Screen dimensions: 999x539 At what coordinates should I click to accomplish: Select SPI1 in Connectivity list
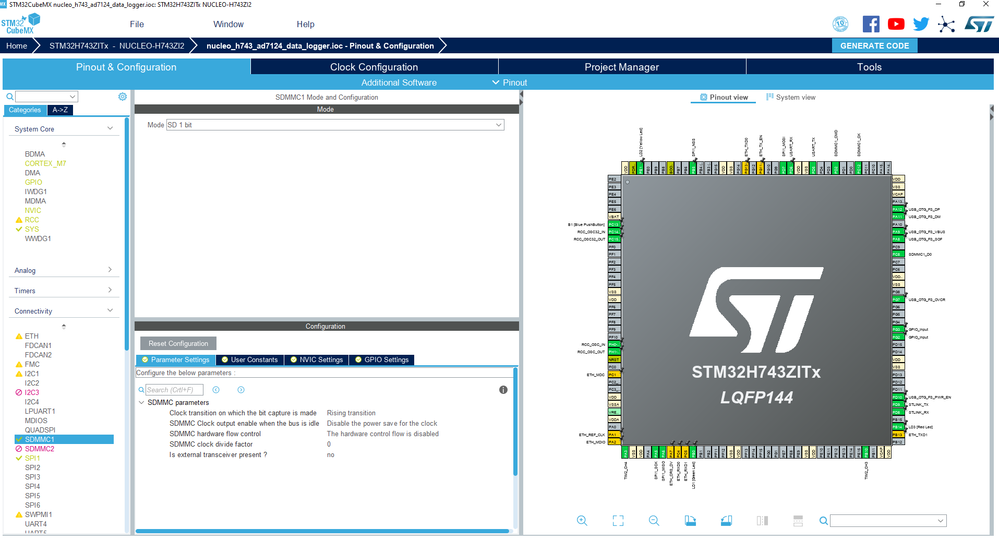point(32,458)
